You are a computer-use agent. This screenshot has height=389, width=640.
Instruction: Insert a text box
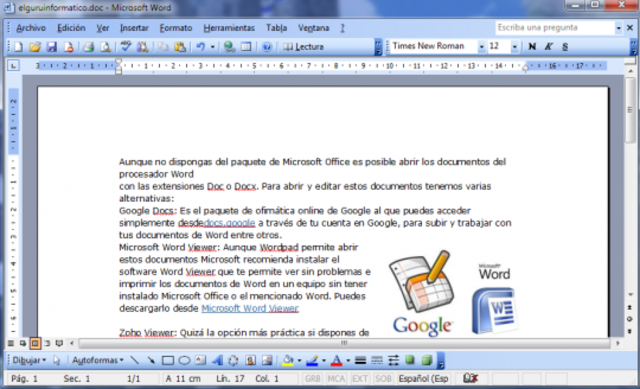[200, 360]
